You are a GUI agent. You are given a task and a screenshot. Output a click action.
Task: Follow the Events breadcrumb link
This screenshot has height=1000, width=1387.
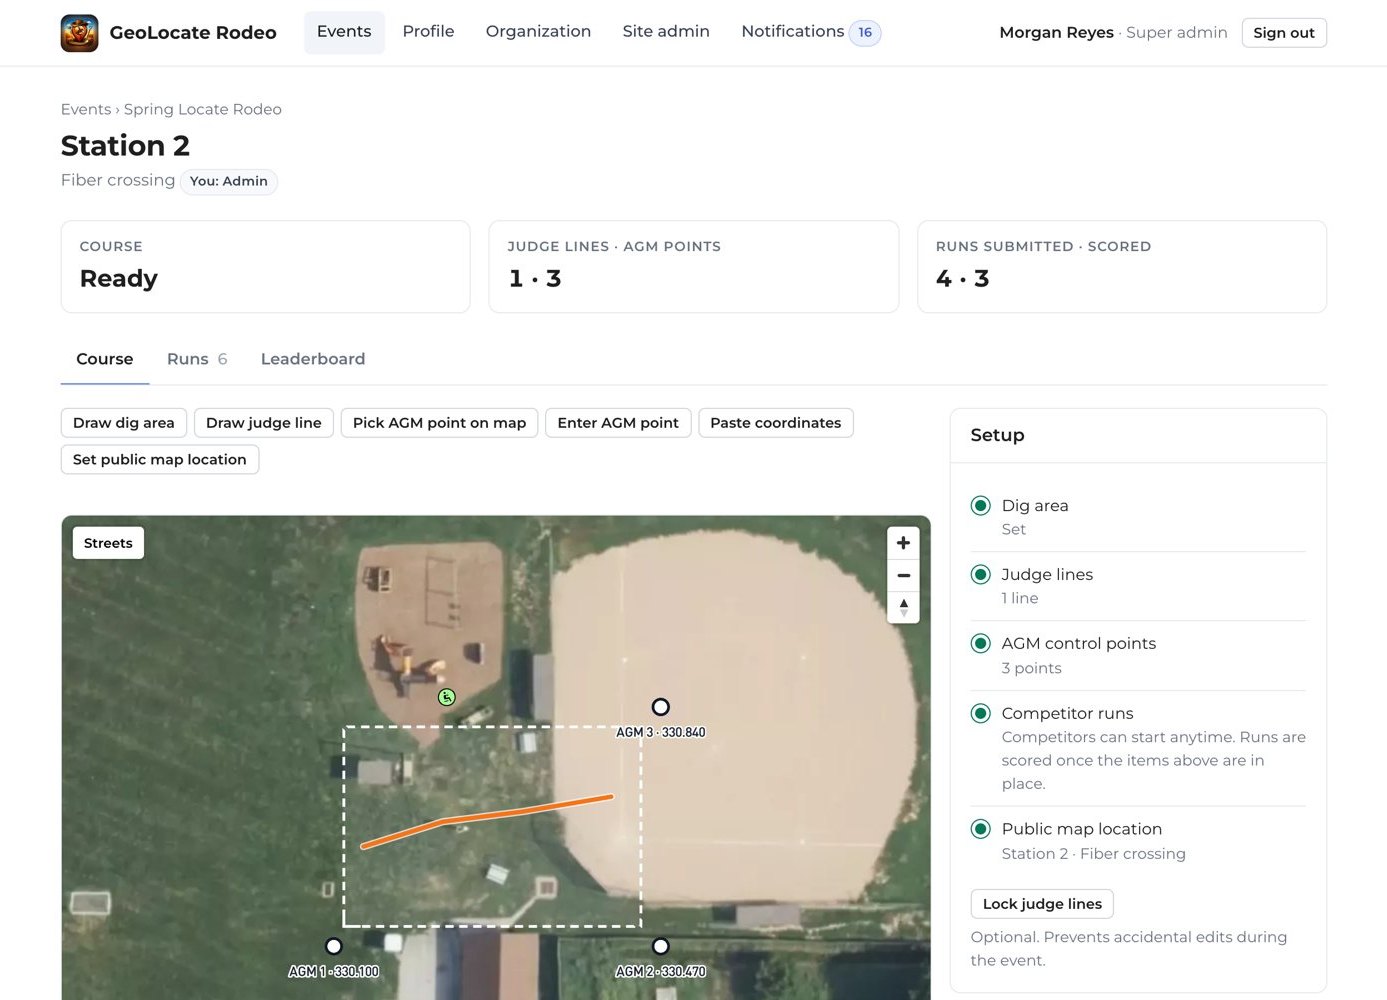(x=86, y=109)
